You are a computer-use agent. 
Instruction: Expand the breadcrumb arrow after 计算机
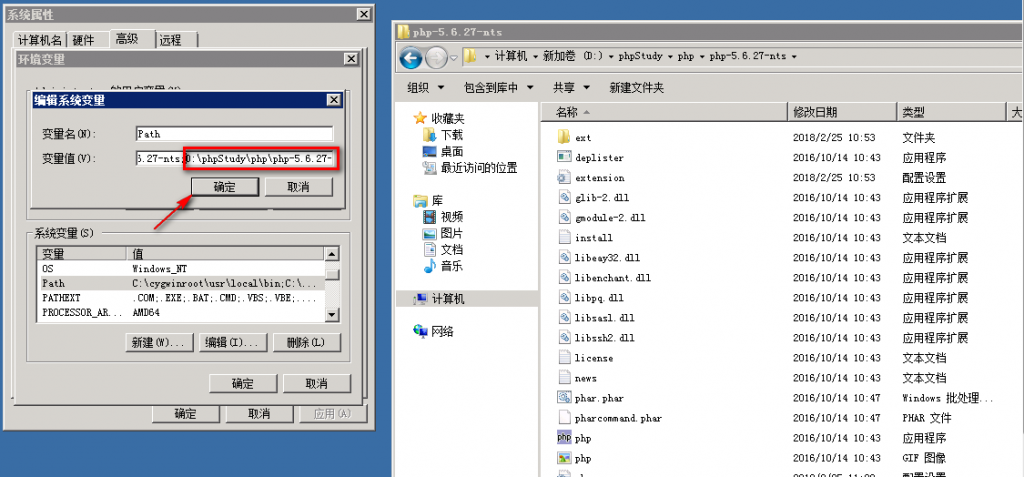pyautogui.click(x=534, y=57)
